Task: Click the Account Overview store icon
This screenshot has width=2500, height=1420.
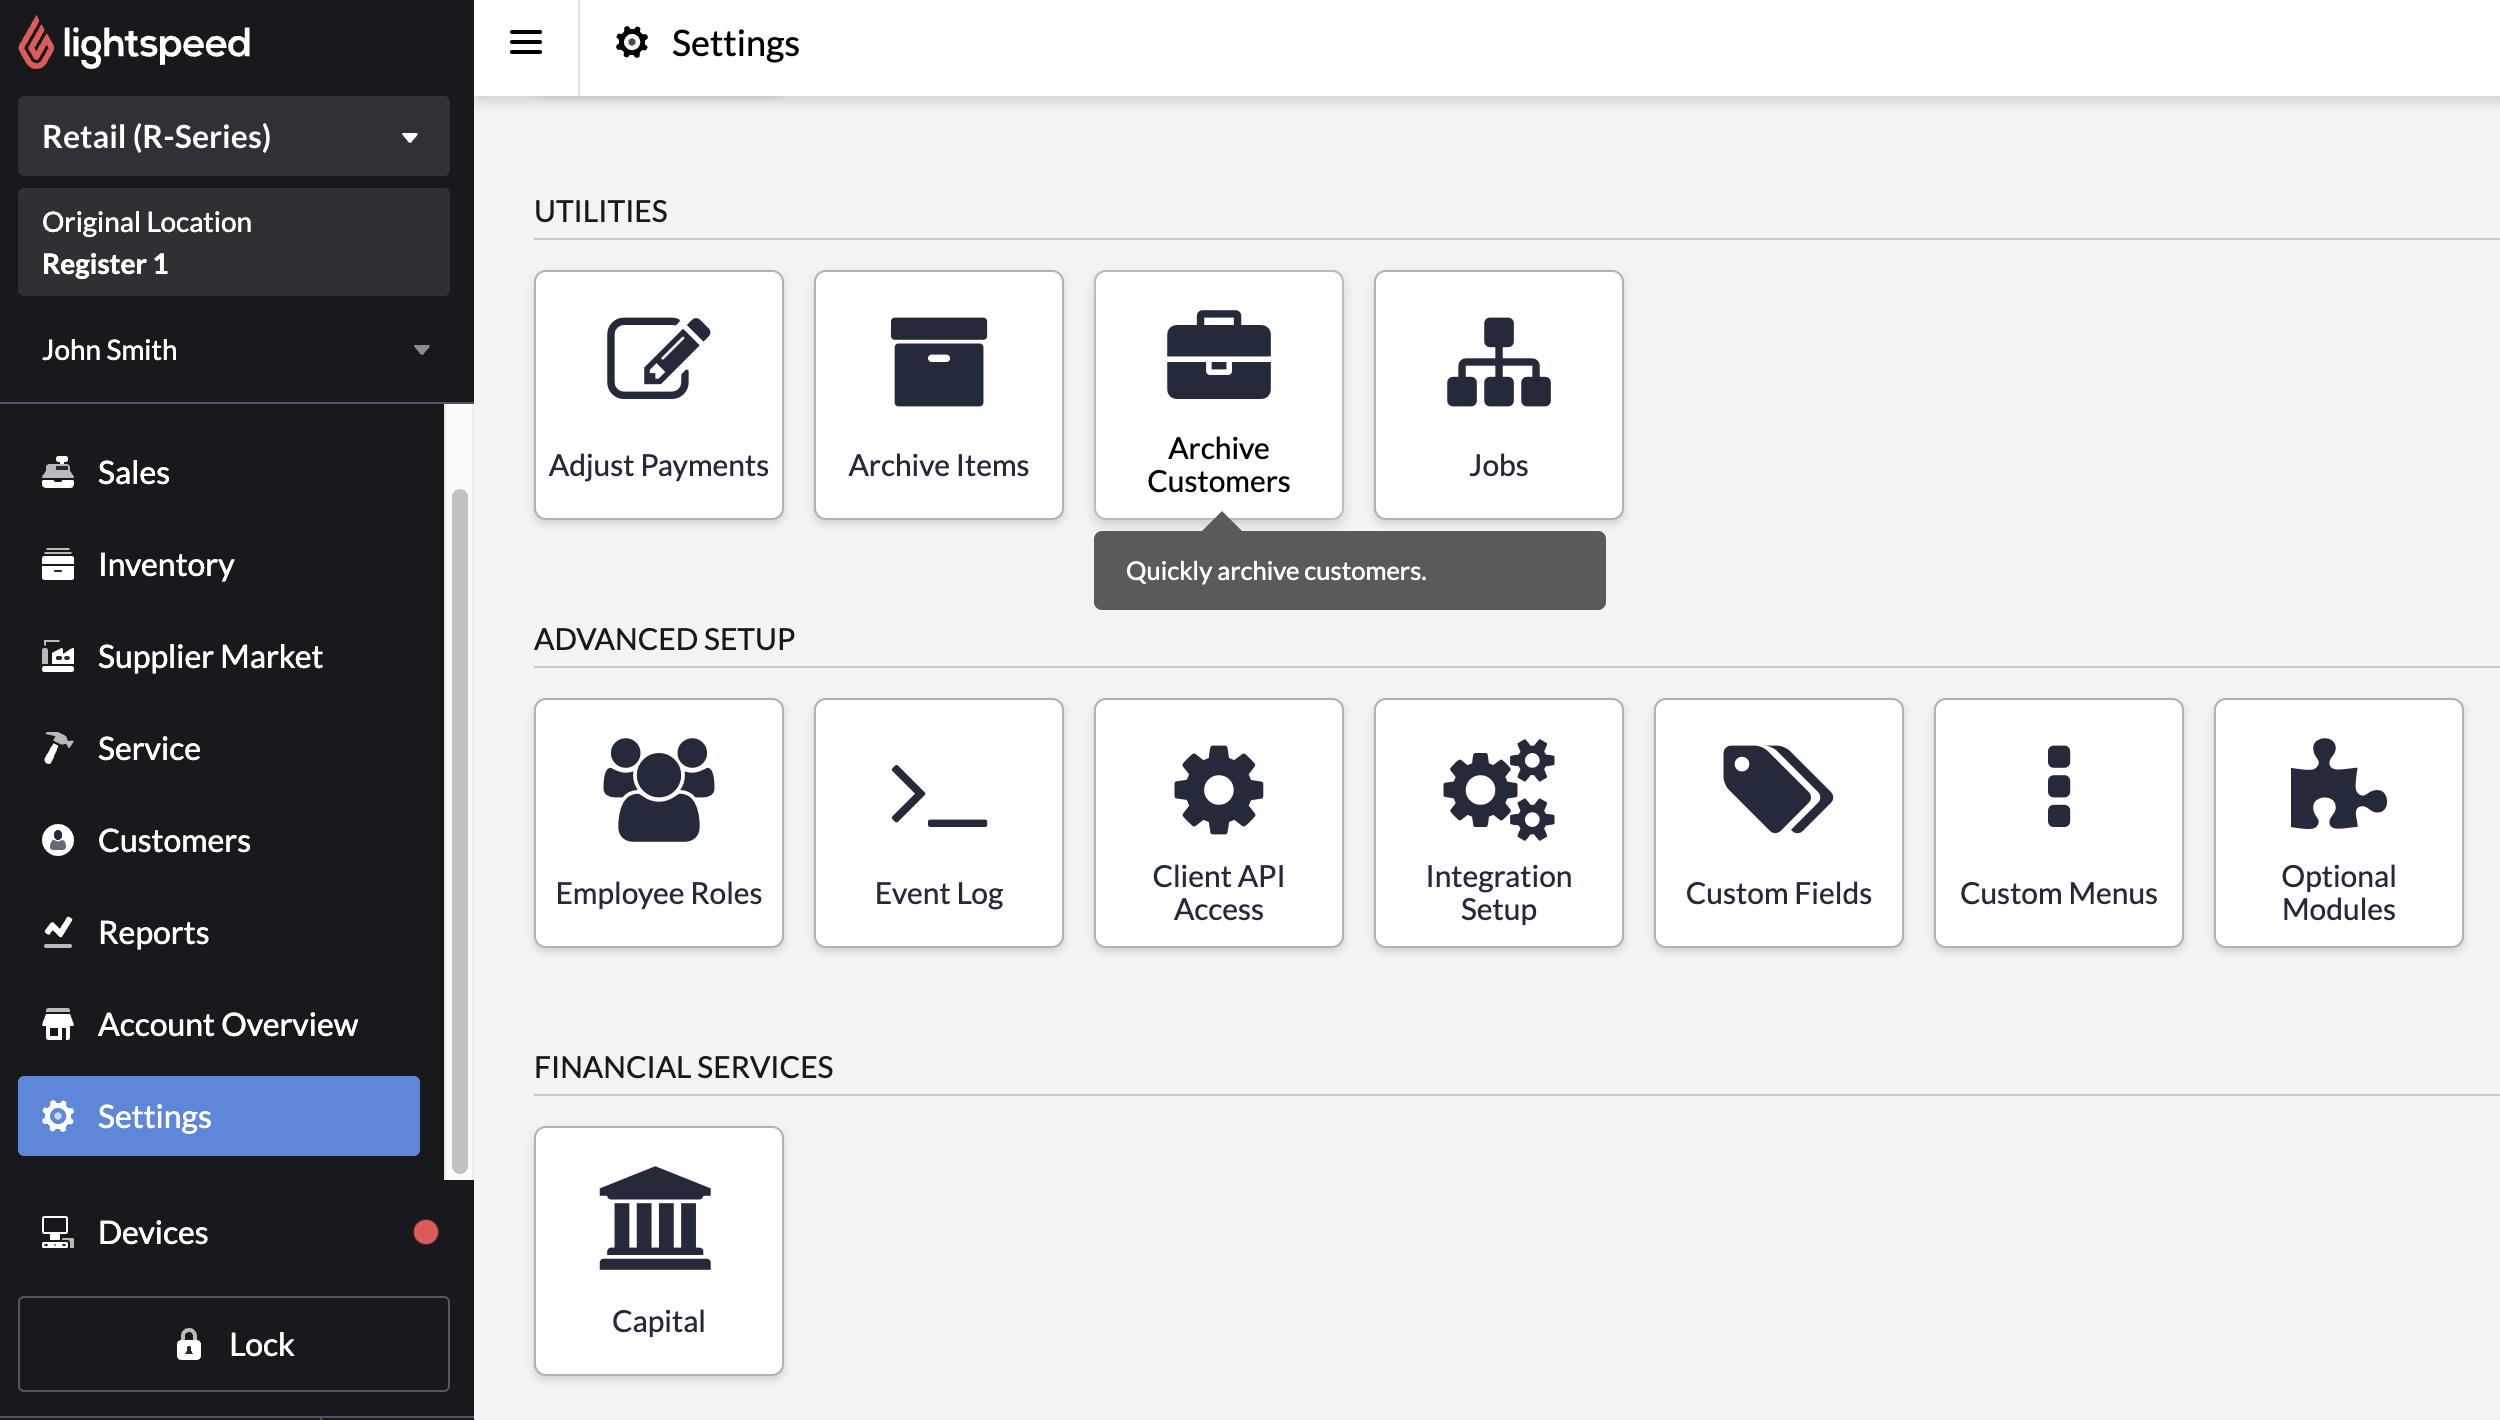Action: pyautogui.click(x=58, y=1024)
